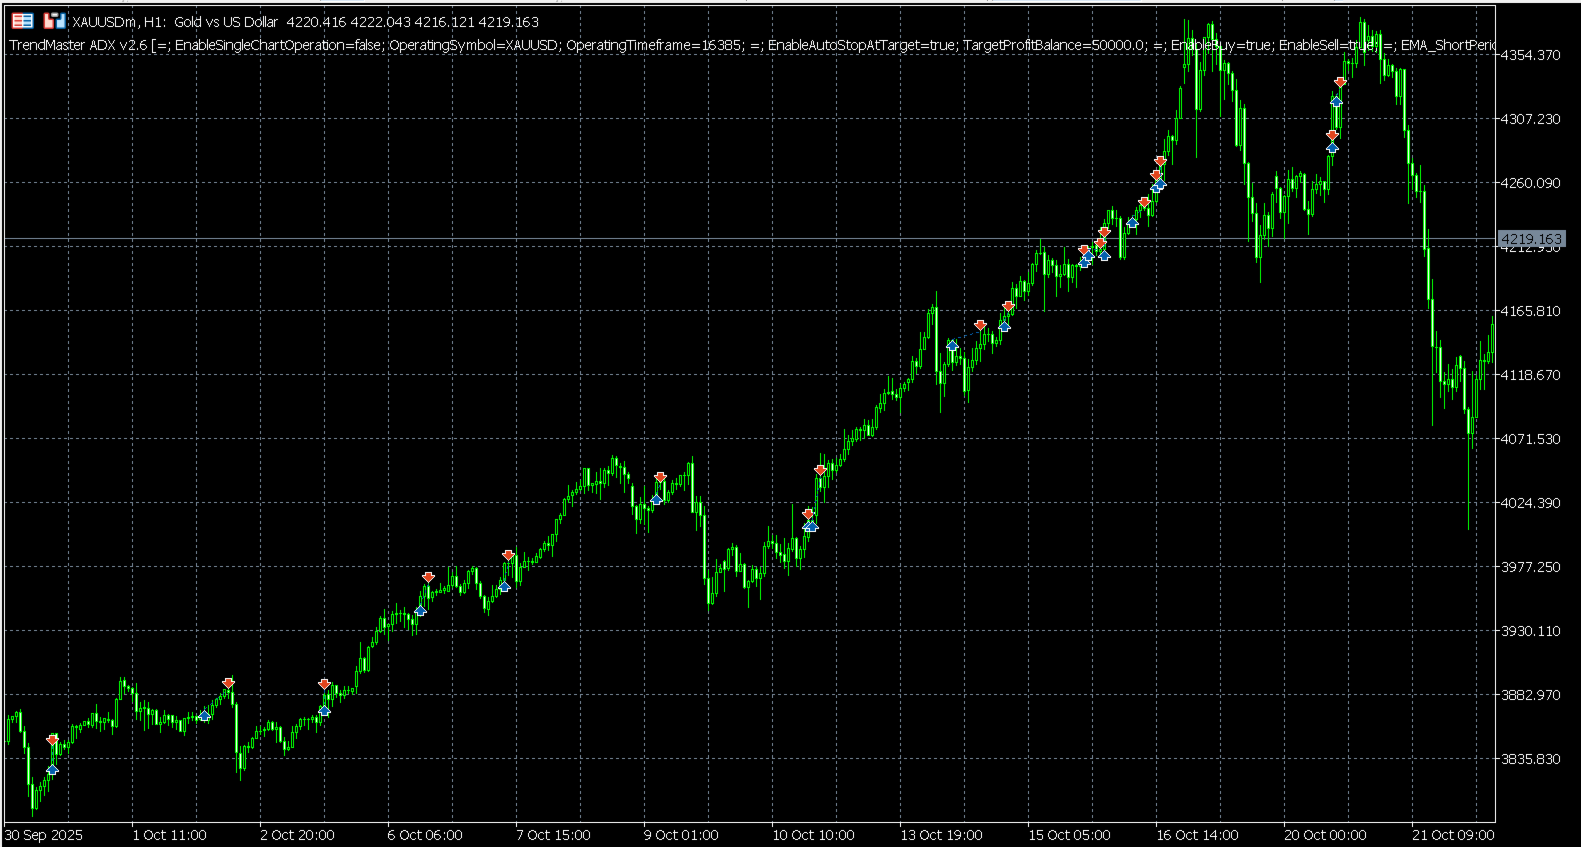Viewport: 1581px width, 847px height.
Task: Click the 4165.810 price scale label
Action: coord(1530,311)
